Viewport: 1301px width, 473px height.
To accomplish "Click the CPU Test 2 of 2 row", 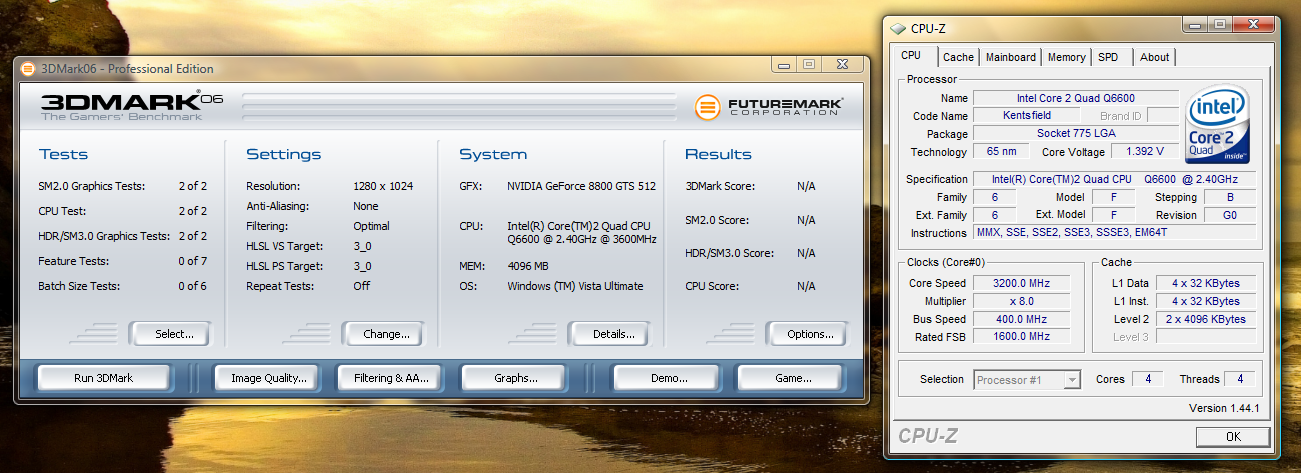I will tap(123, 211).
